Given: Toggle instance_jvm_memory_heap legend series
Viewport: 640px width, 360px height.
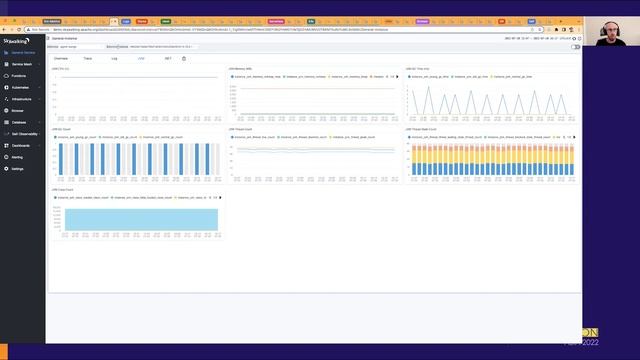Looking at the screenshot, I should pyautogui.click(x=348, y=77).
